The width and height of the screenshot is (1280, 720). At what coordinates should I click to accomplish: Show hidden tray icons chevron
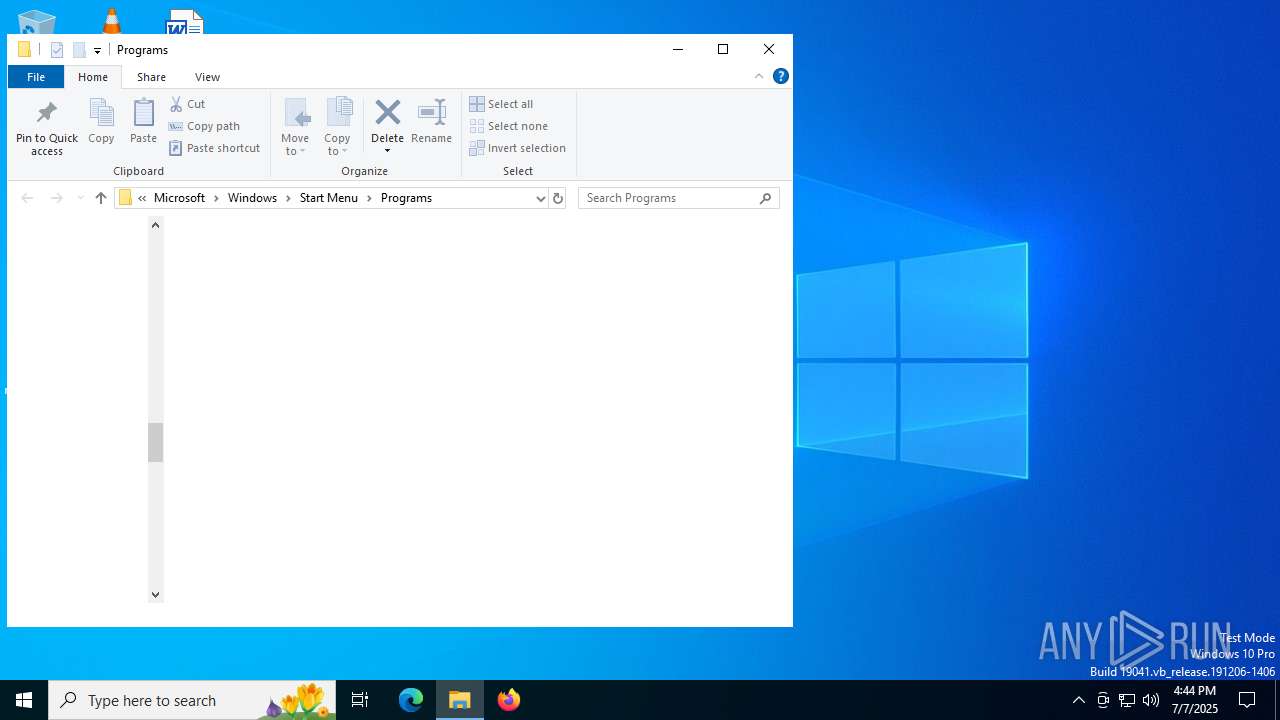point(1079,700)
